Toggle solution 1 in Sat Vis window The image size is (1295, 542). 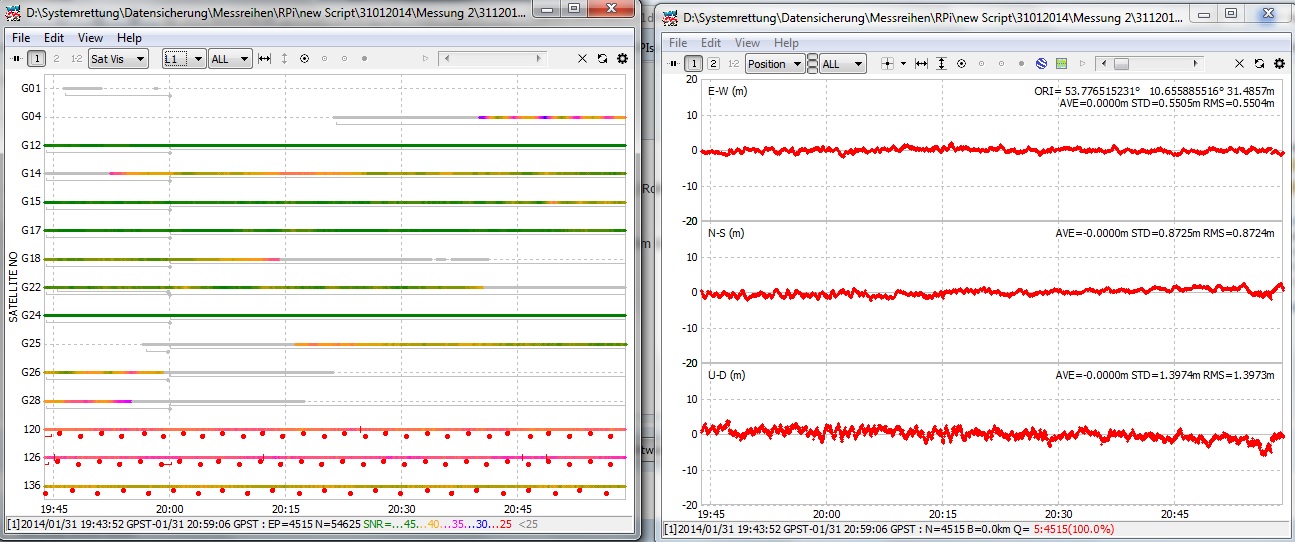[x=36, y=59]
